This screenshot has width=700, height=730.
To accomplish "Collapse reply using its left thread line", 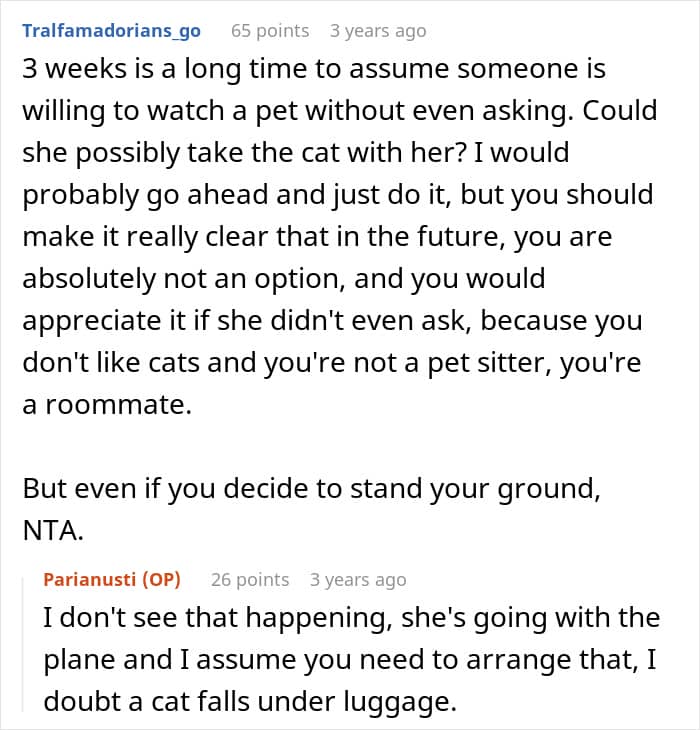I will point(27,640).
